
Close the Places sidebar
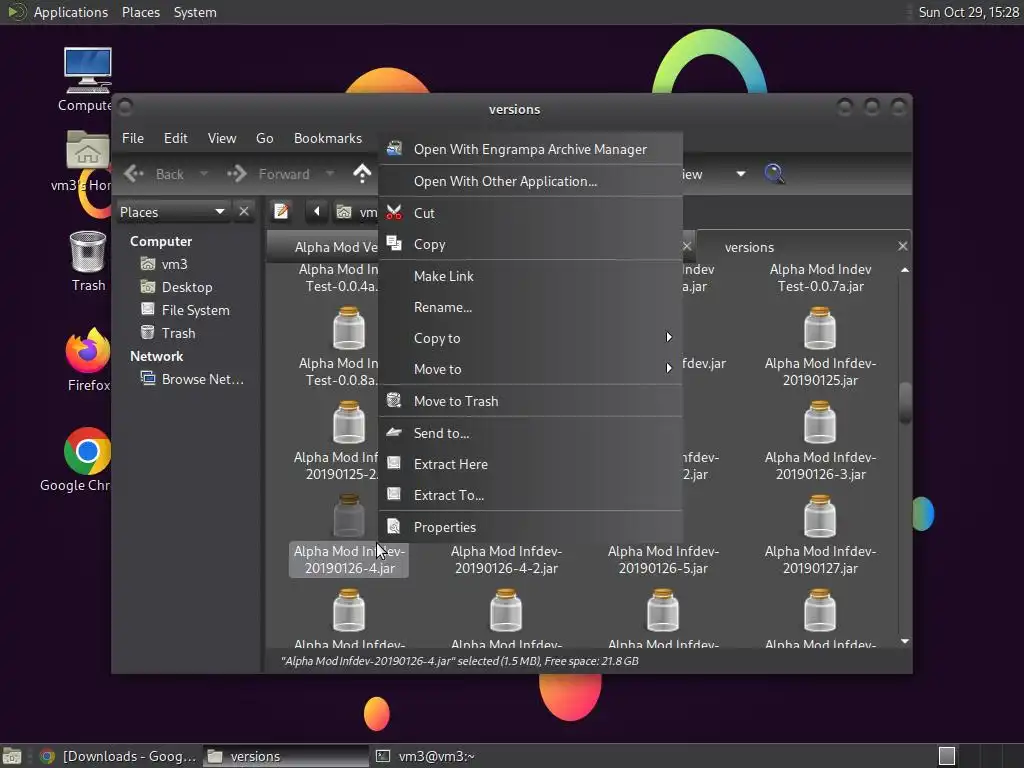(244, 212)
